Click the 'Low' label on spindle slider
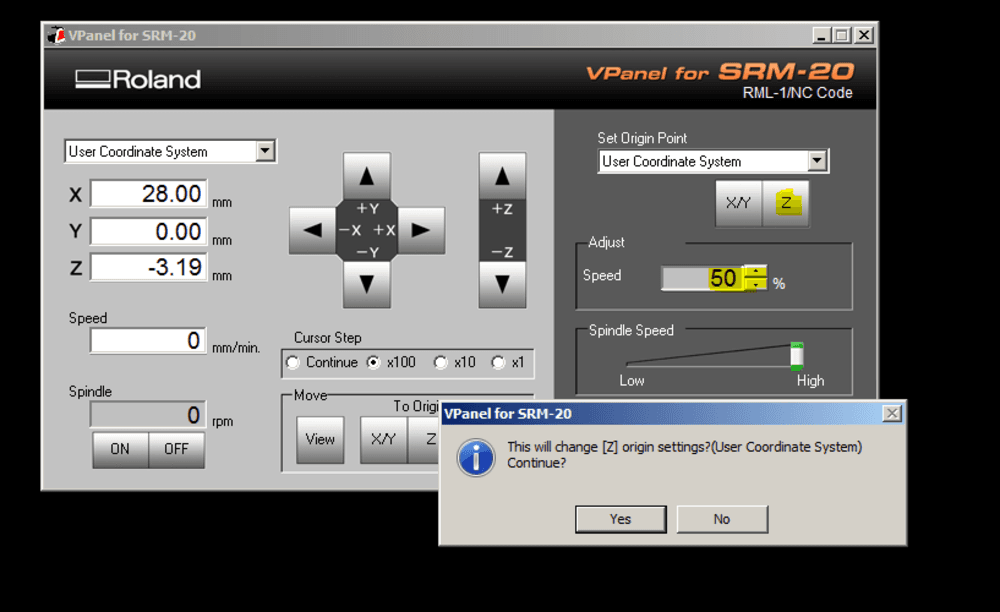The height and width of the screenshot is (612, 1000). click(x=631, y=381)
